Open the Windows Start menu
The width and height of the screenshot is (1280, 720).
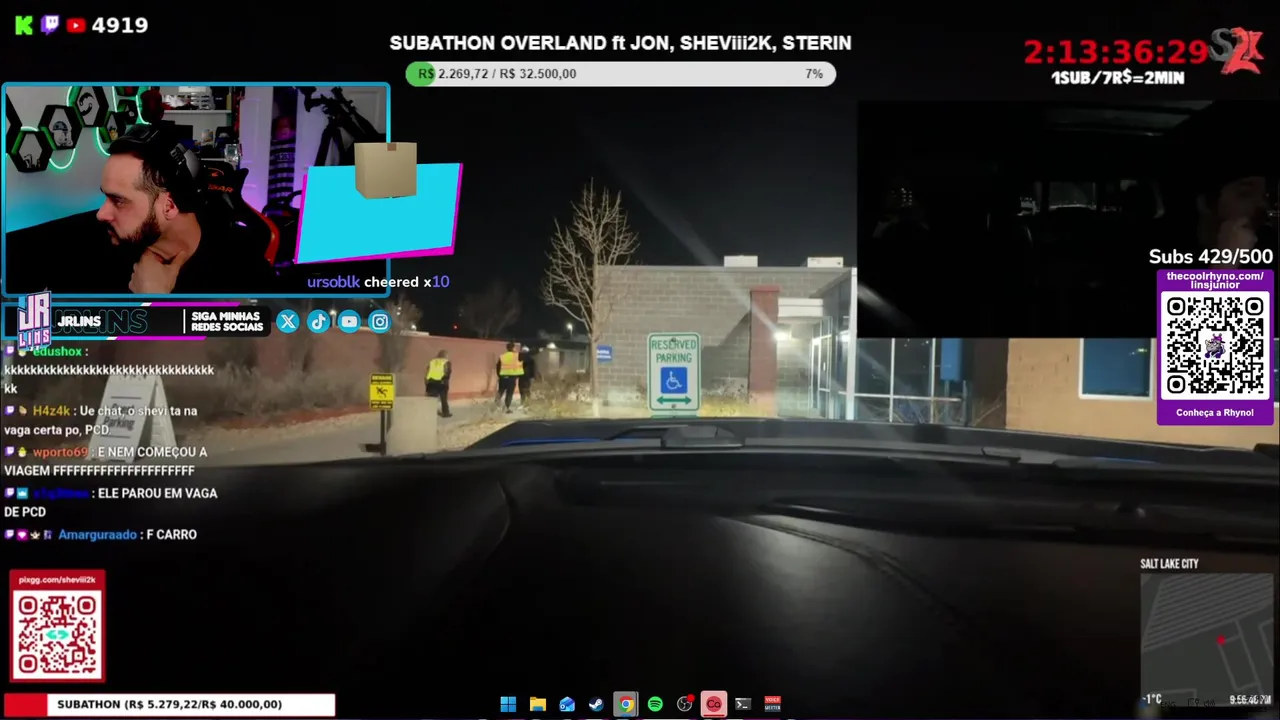(508, 704)
